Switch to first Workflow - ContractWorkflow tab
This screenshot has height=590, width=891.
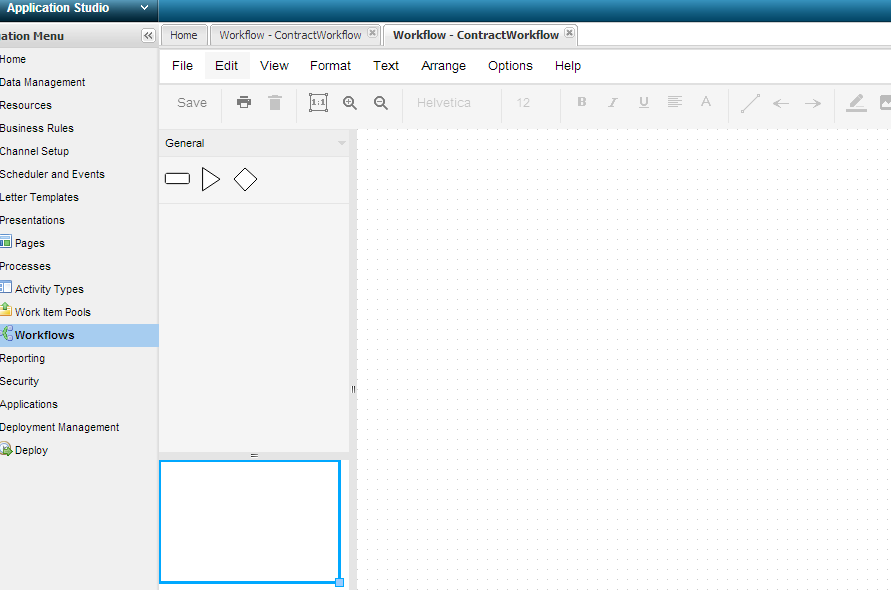pyautogui.click(x=290, y=35)
